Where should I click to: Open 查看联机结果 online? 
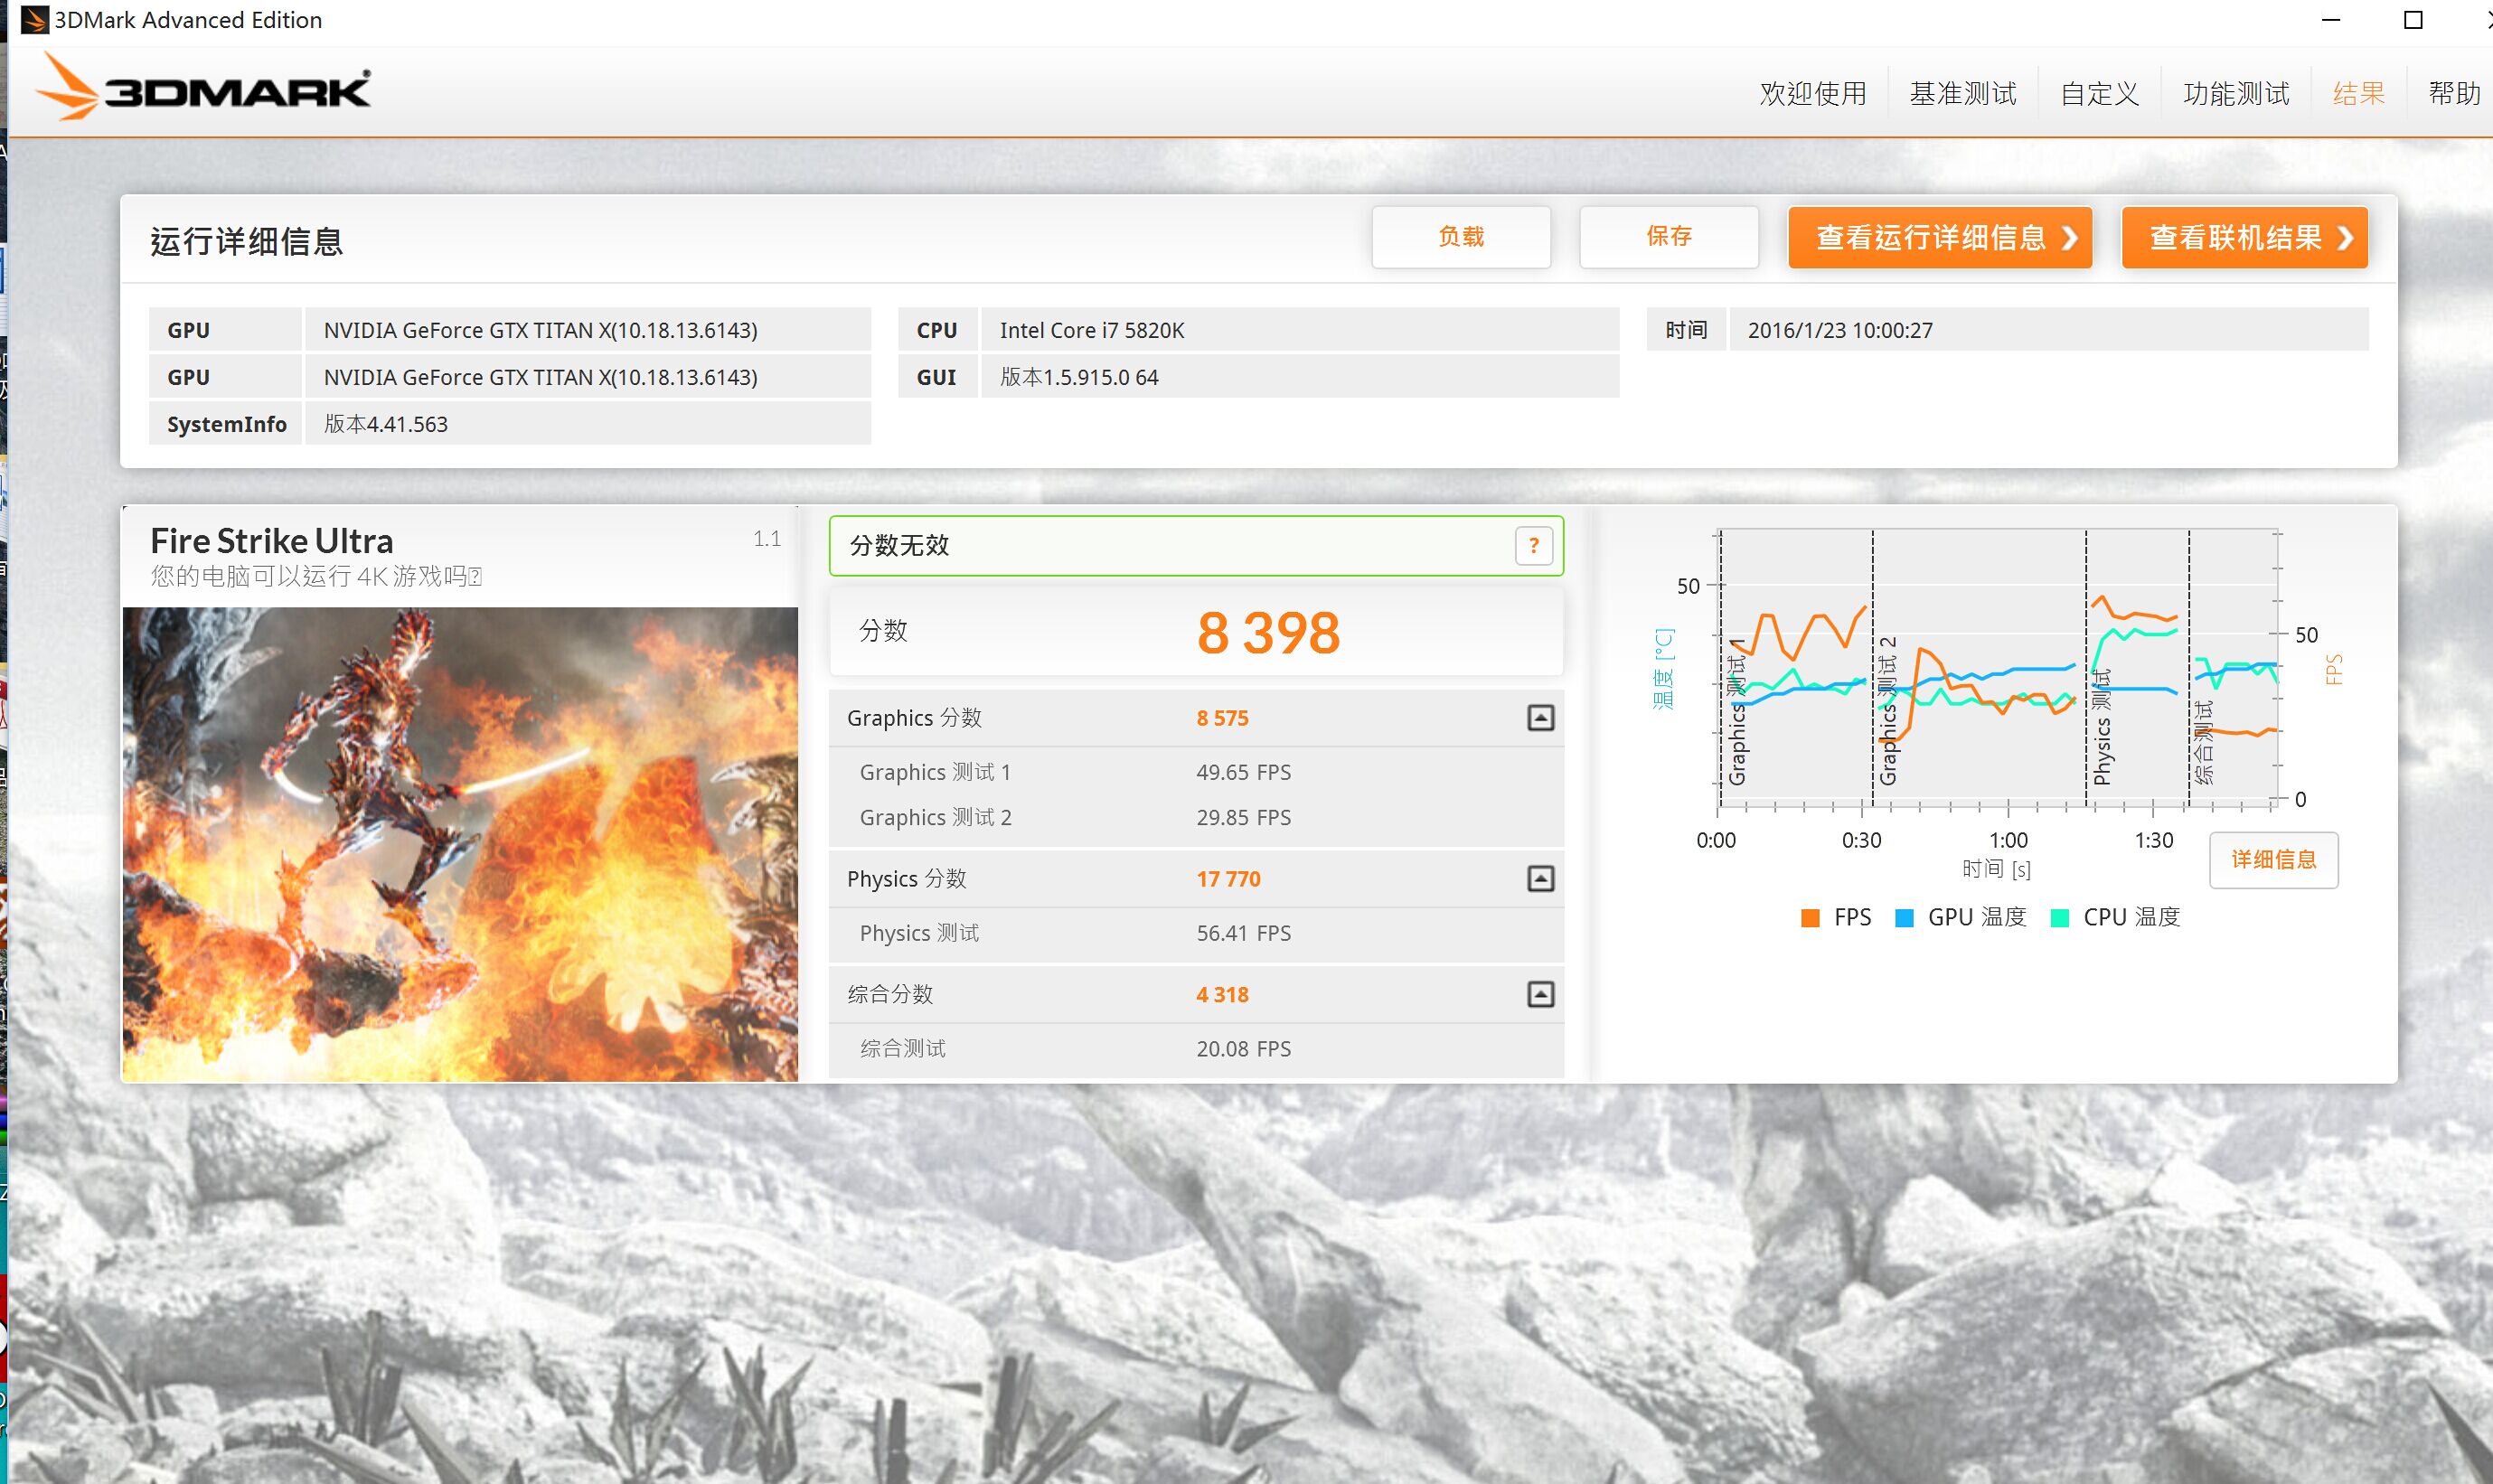click(x=2245, y=237)
